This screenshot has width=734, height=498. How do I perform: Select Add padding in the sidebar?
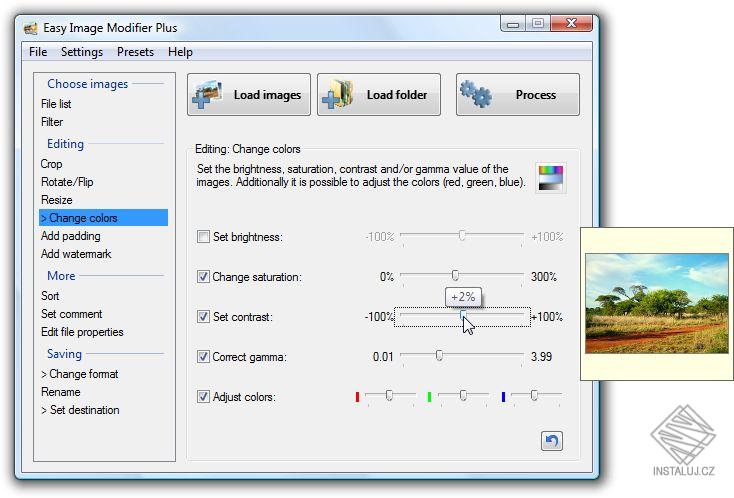tap(71, 236)
